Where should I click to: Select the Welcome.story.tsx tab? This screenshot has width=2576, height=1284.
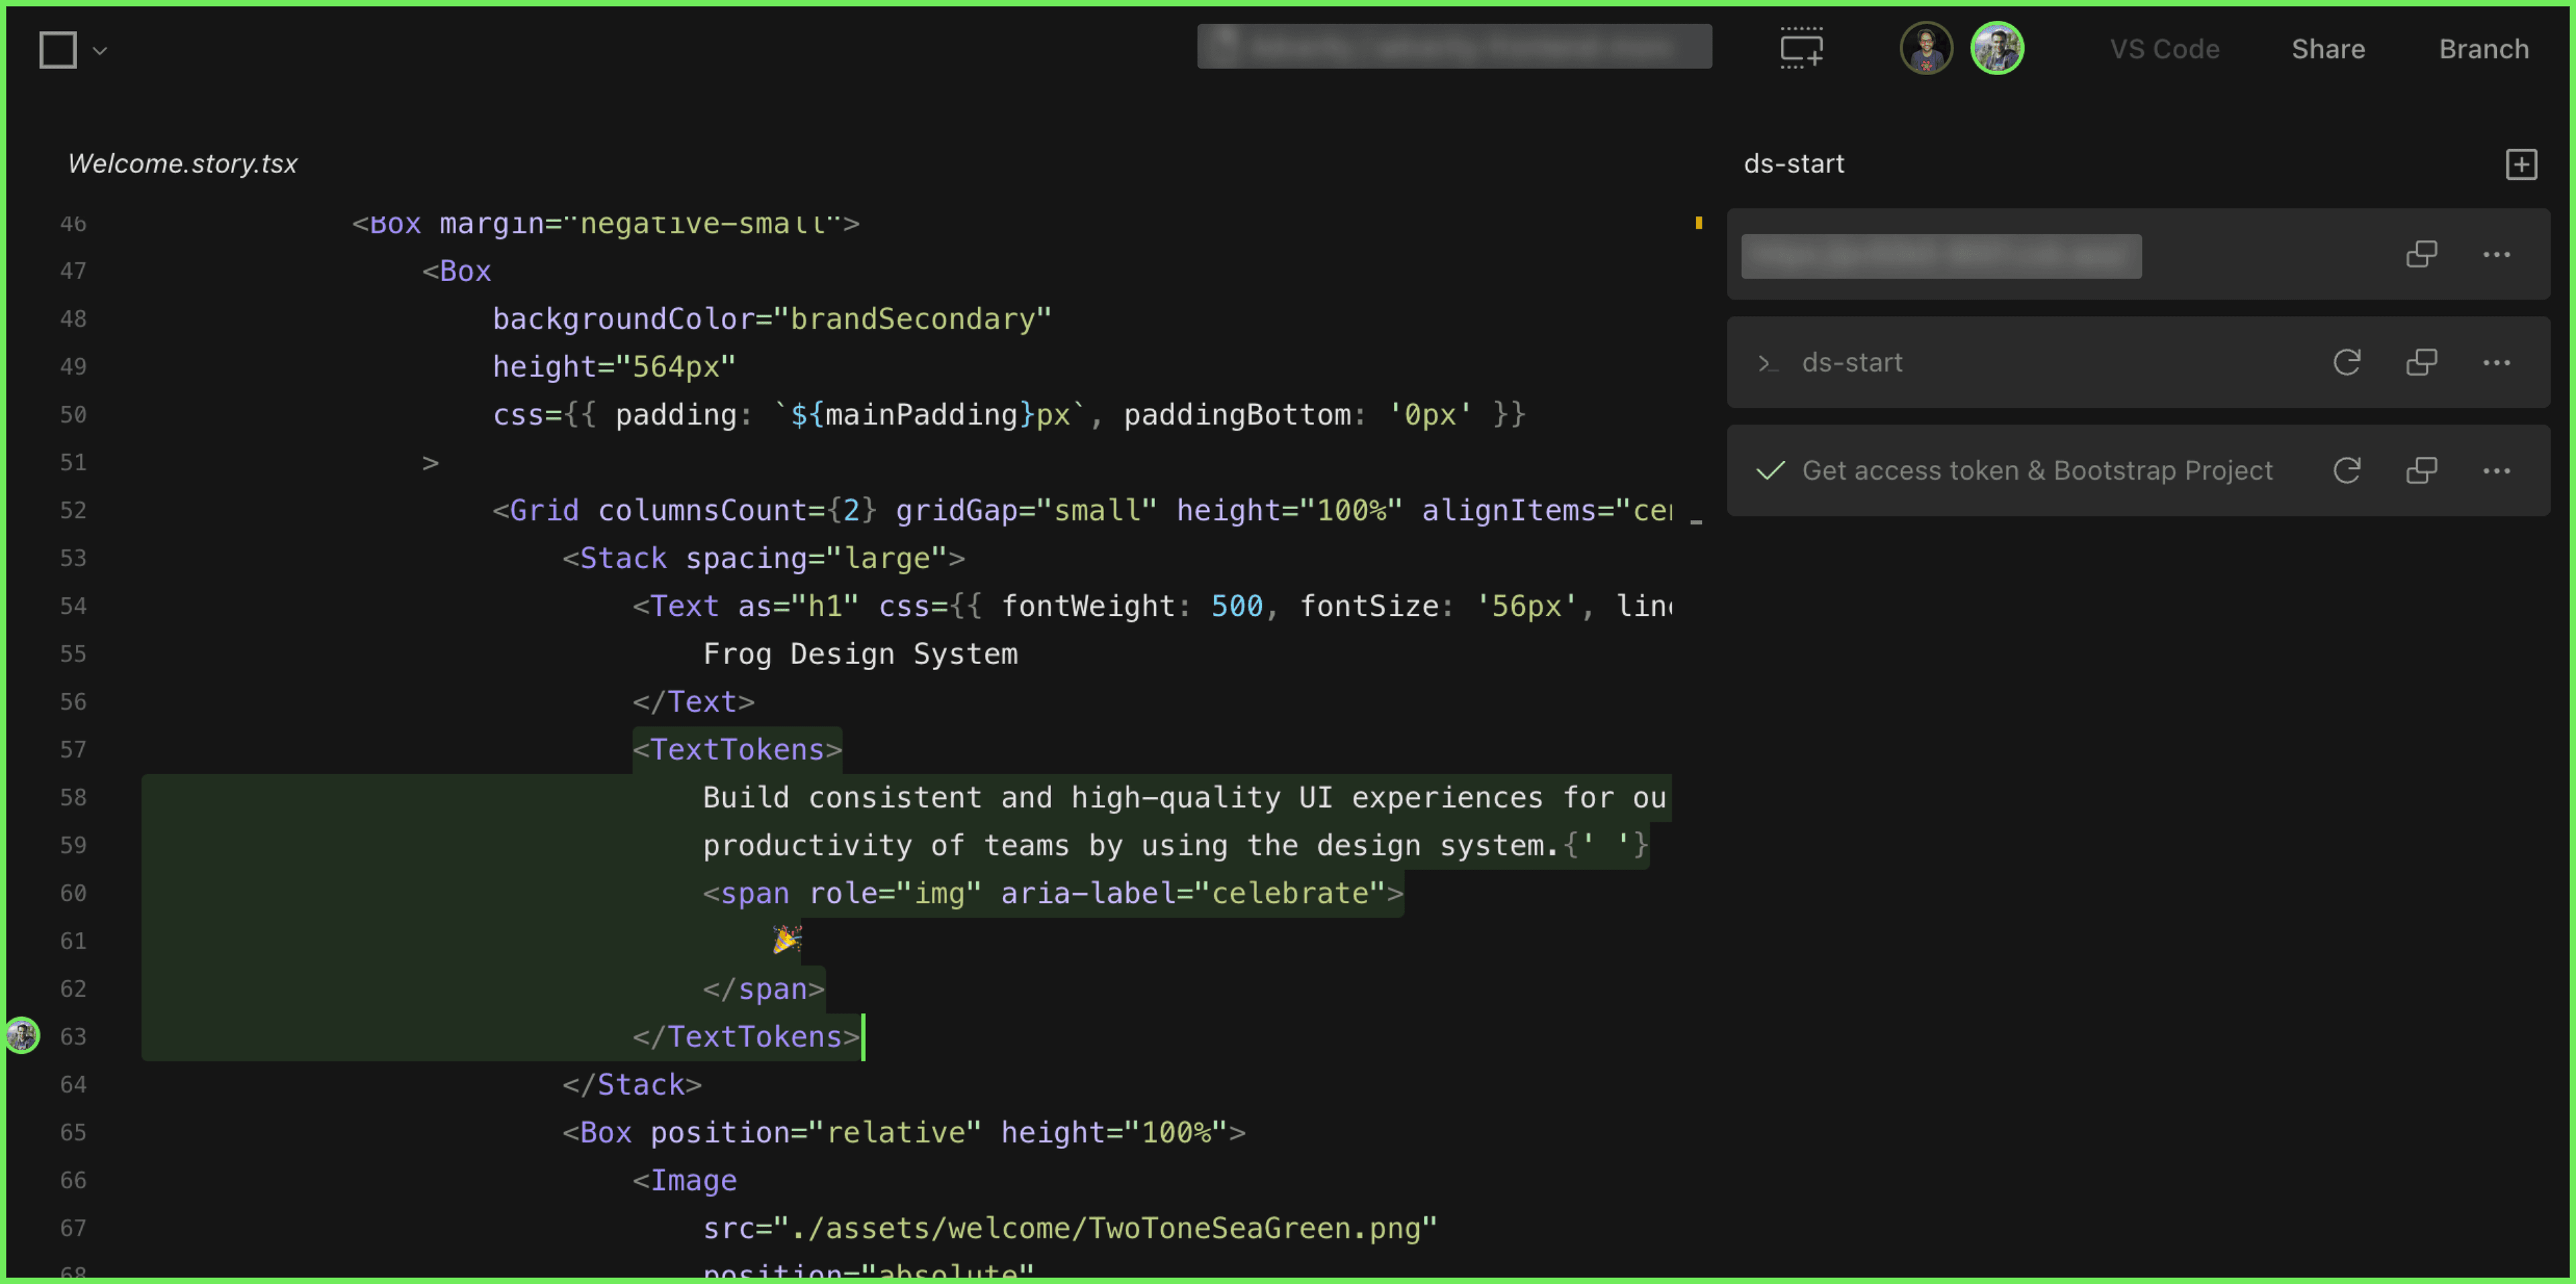tap(183, 163)
